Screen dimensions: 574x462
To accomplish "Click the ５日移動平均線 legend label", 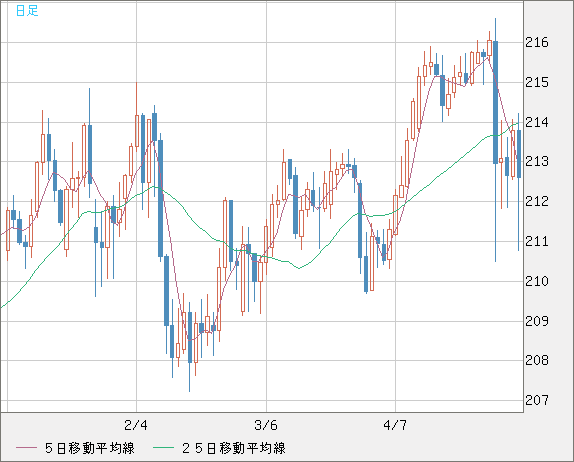I will [x=90, y=448].
